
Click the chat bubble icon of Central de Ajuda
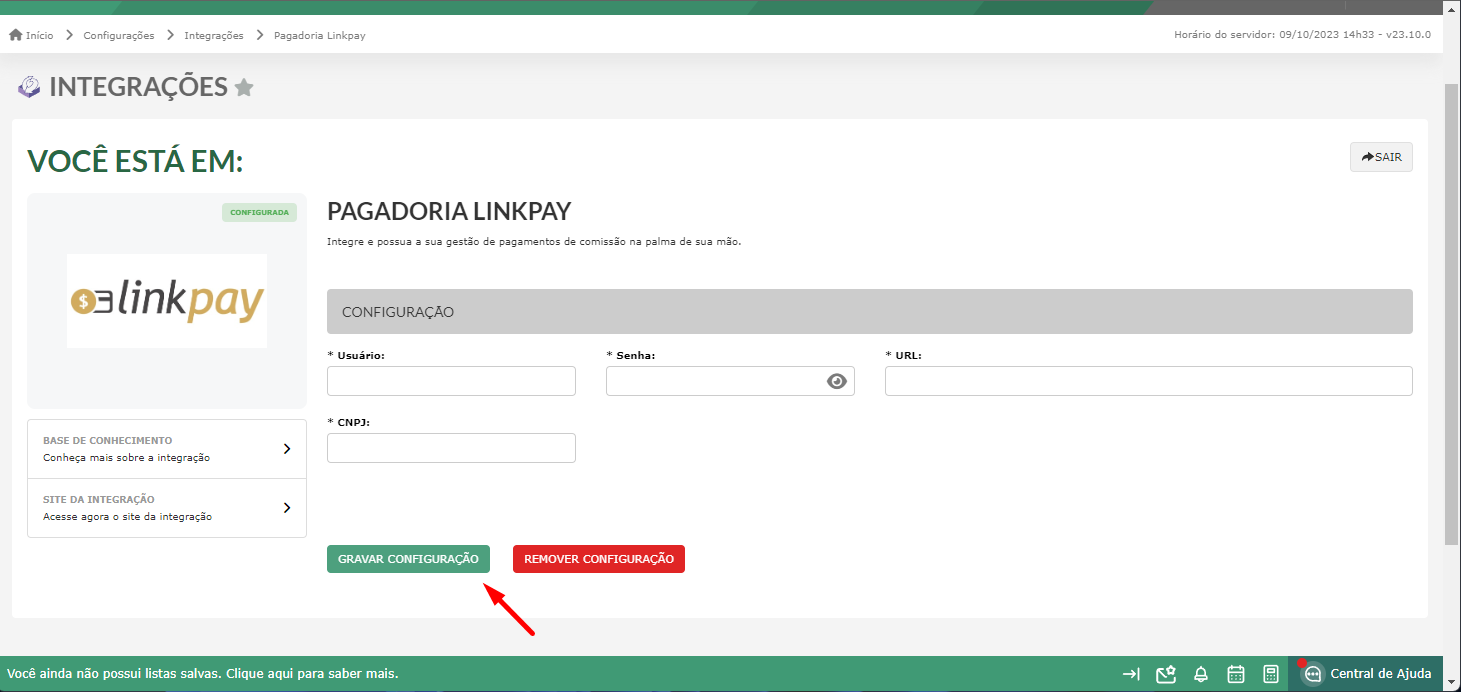1313,674
